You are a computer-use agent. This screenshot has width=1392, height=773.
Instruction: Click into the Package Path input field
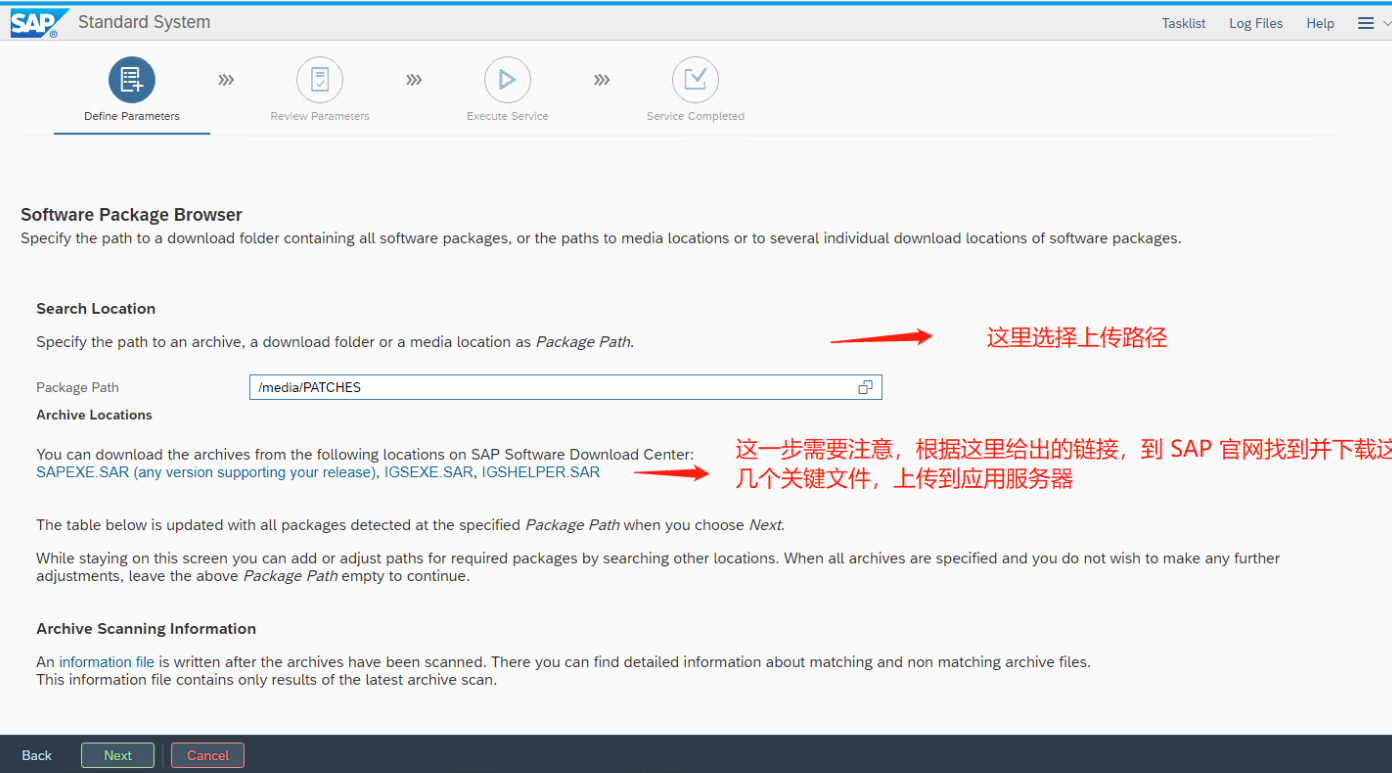click(550, 387)
